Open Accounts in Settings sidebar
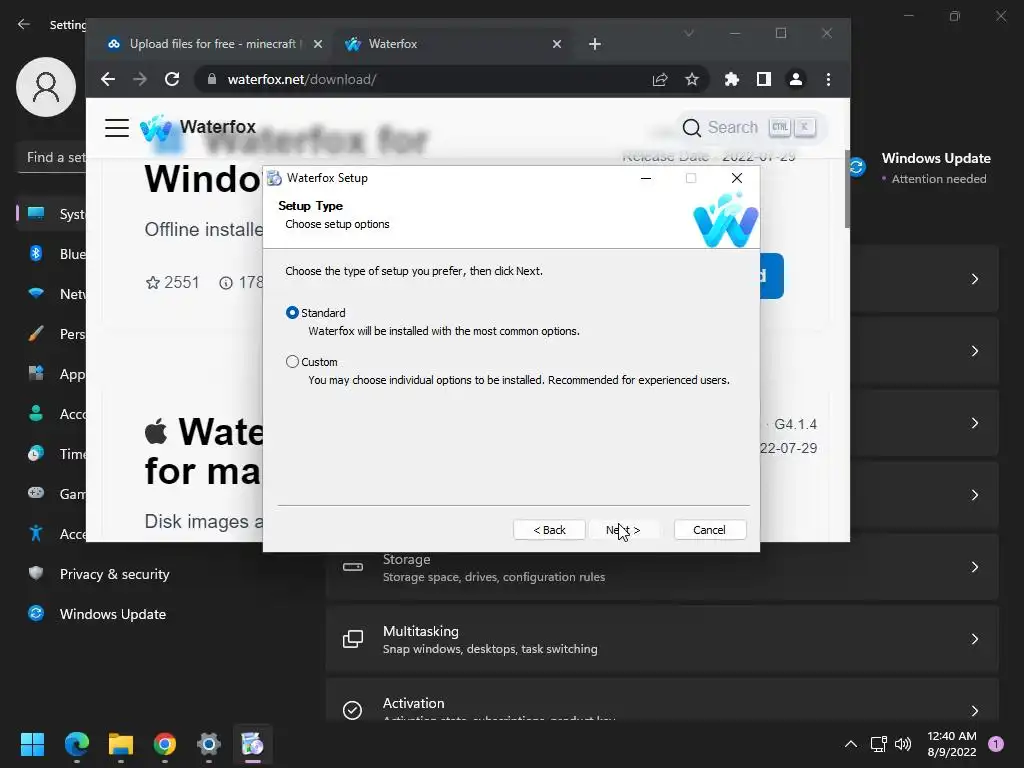The image size is (1024, 768). (x=51, y=414)
